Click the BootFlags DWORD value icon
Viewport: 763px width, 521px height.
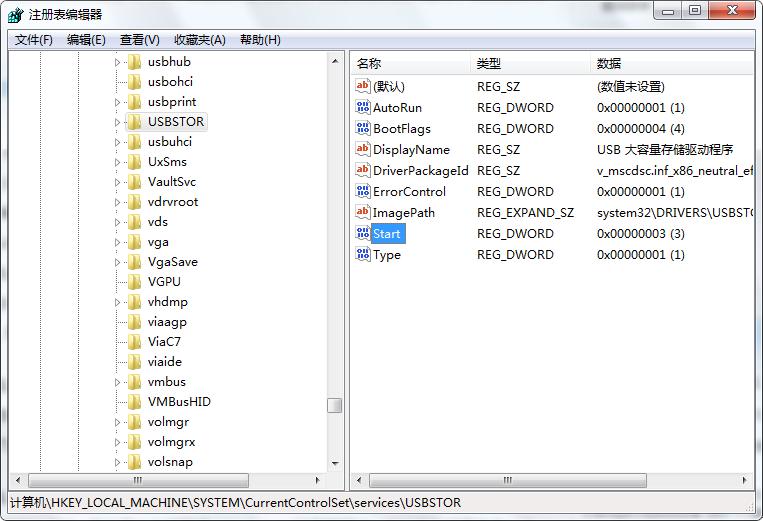tap(363, 128)
